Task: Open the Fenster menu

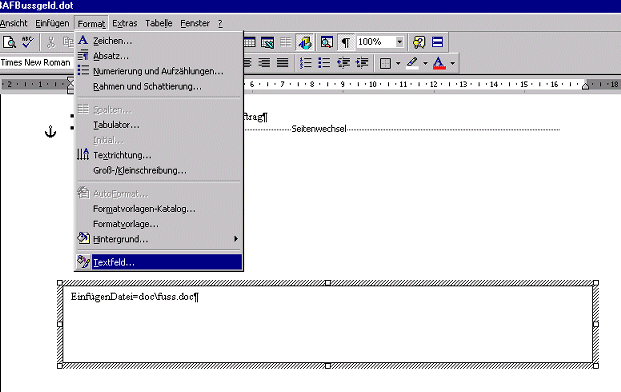Action: point(195,23)
